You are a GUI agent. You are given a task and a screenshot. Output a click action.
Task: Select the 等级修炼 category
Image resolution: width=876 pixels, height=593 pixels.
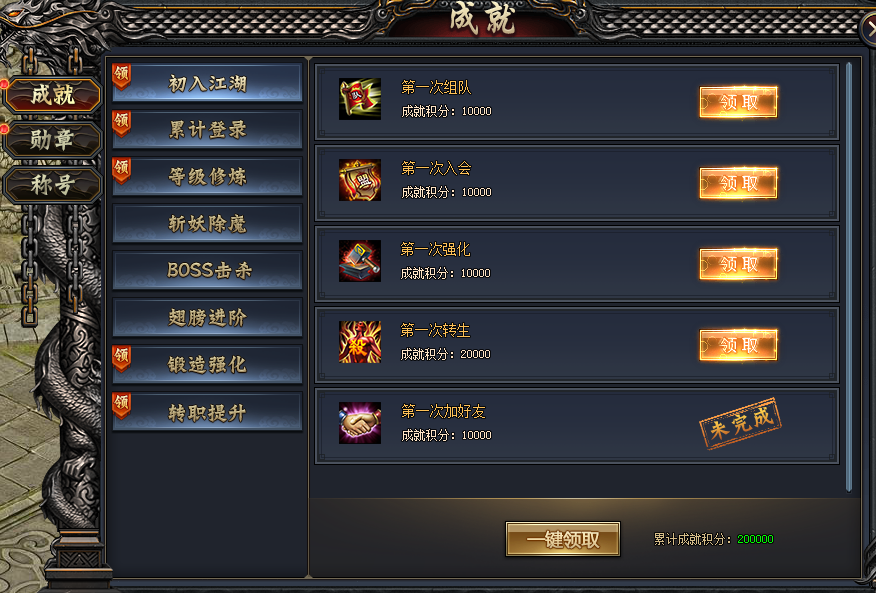[207, 177]
